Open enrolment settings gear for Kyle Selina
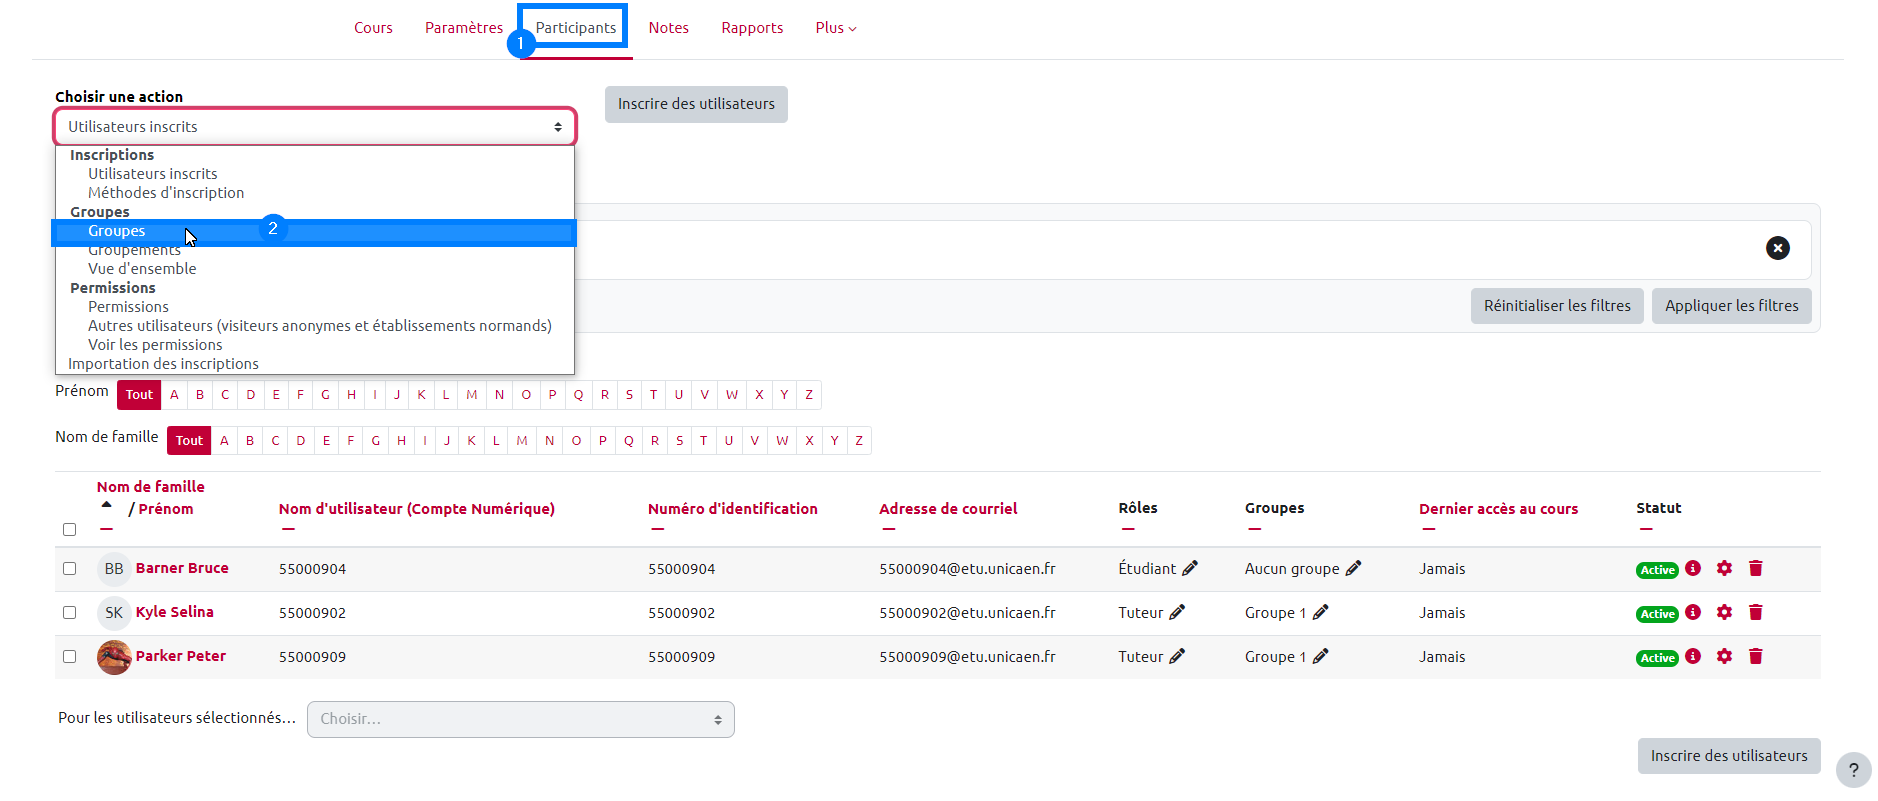The image size is (1878, 801). [1724, 612]
